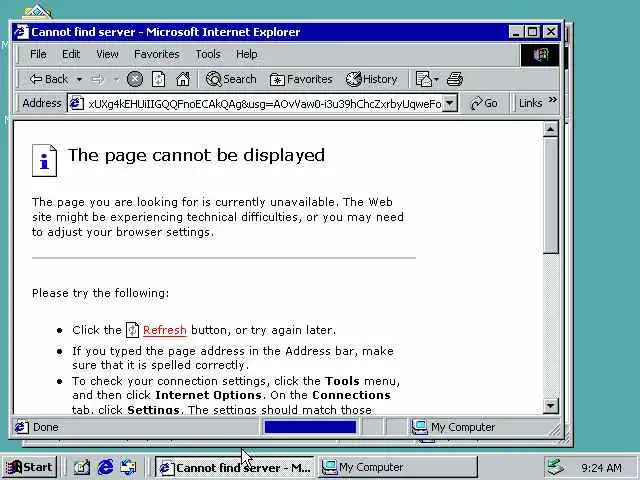
Task: Expand the Address bar dropdown arrow
Action: (449, 104)
